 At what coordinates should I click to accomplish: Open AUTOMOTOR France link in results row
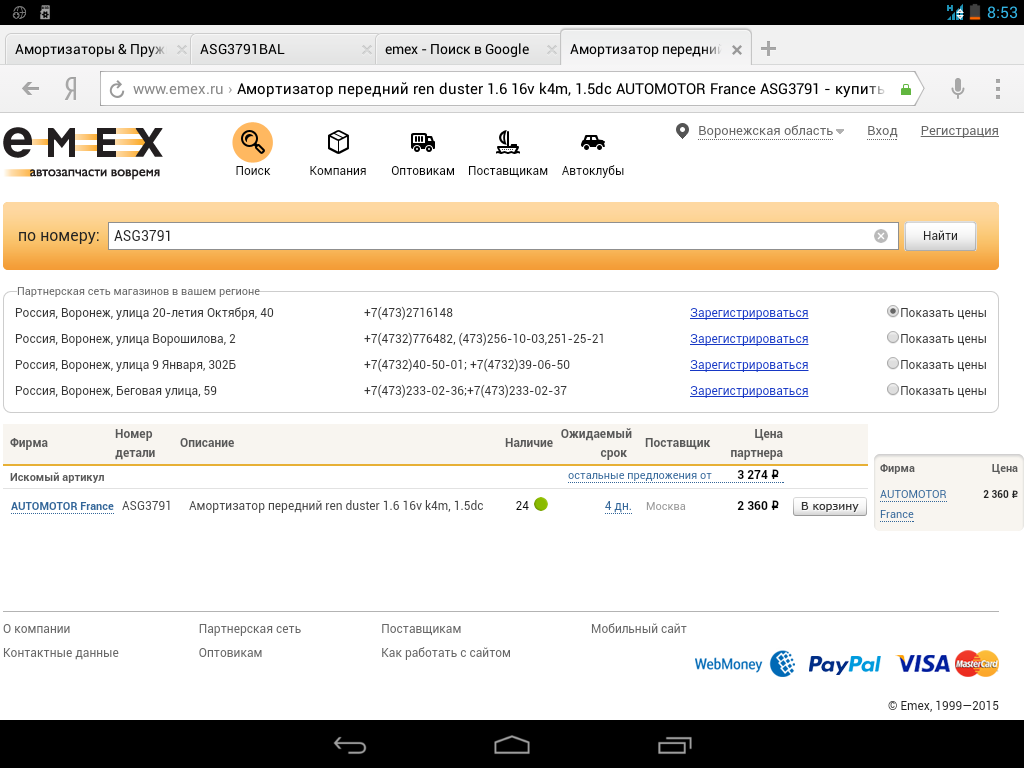[62, 506]
